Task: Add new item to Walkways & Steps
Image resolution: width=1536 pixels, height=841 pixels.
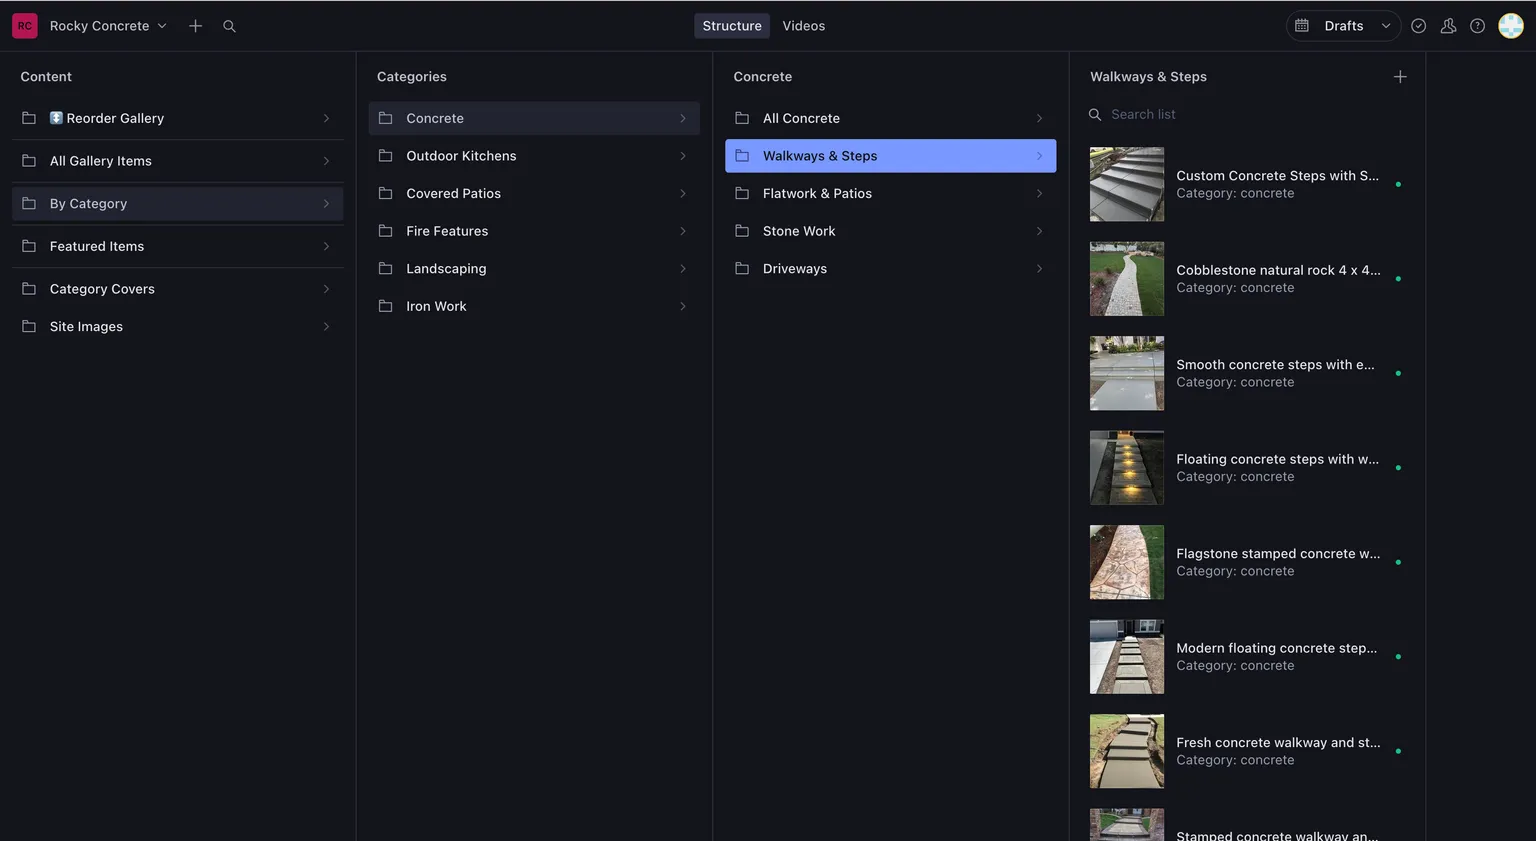Action: 1400,77
